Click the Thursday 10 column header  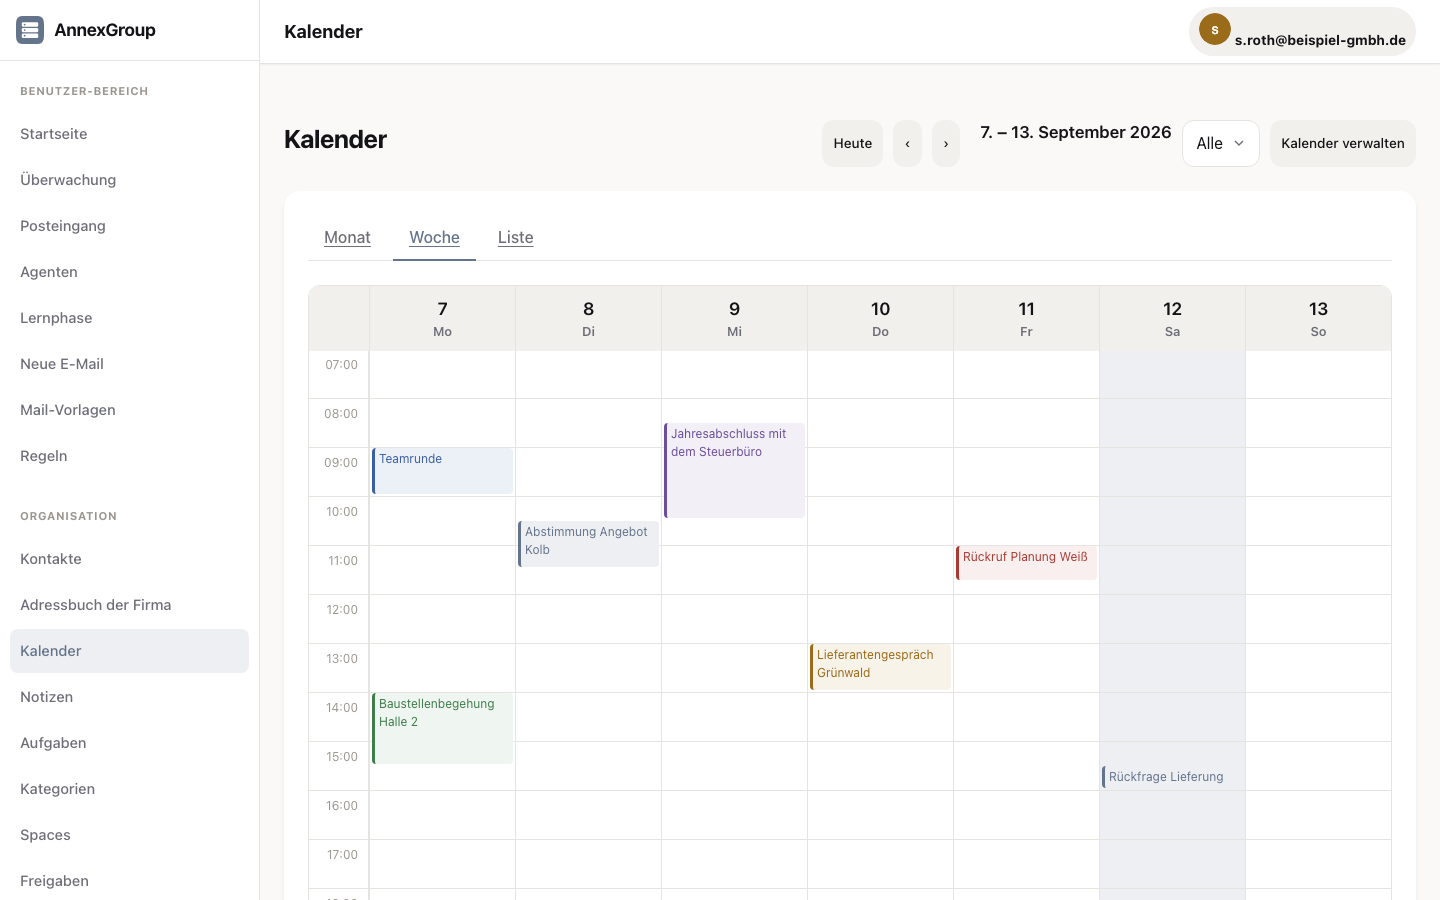(x=881, y=318)
